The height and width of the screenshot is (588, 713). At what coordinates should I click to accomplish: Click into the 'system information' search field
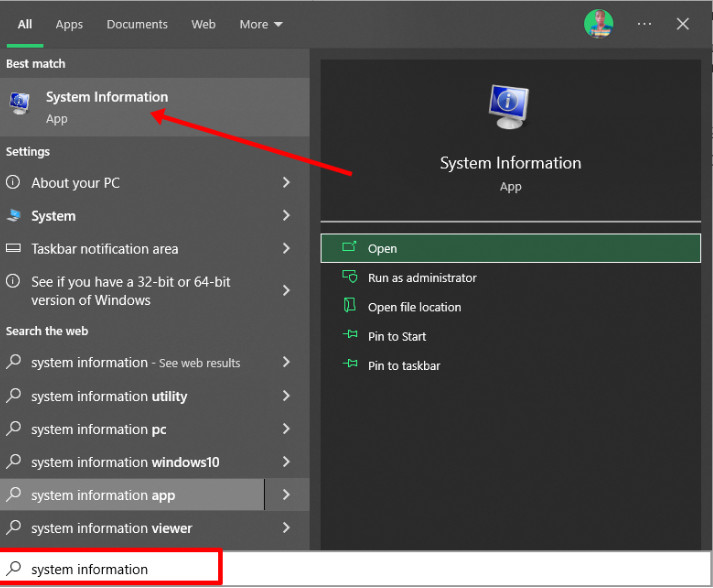point(355,568)
